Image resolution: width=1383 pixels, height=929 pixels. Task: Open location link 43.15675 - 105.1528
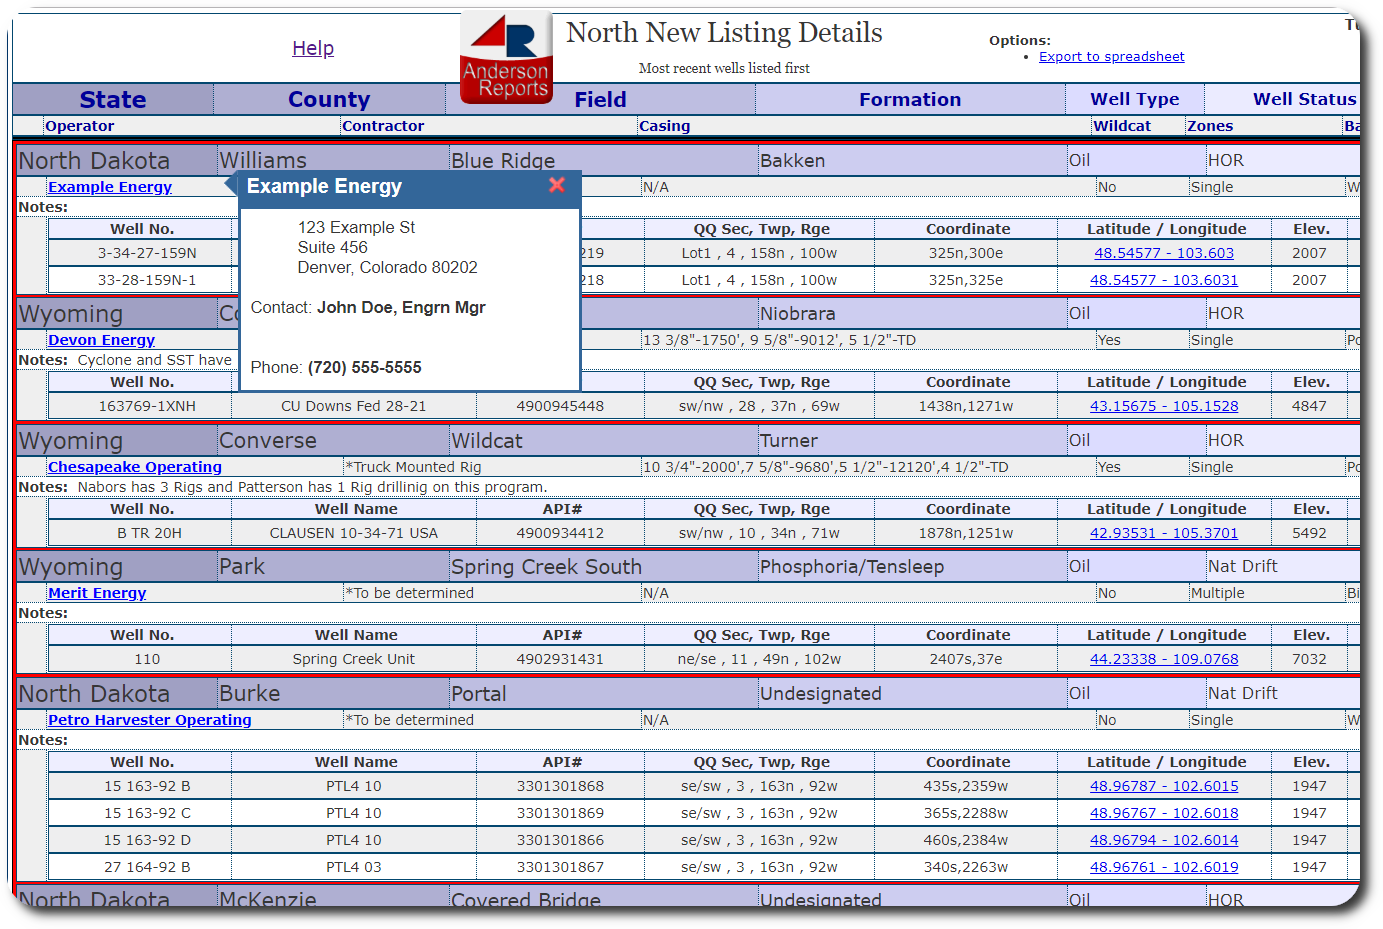[1164, 404]
